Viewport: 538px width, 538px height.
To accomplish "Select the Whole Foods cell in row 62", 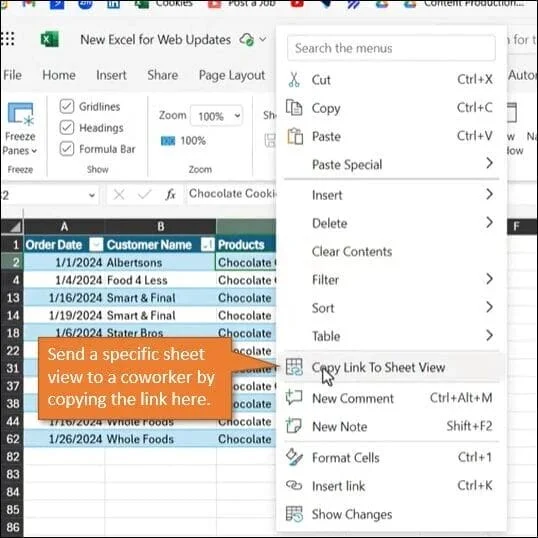I will pos(161,439).
